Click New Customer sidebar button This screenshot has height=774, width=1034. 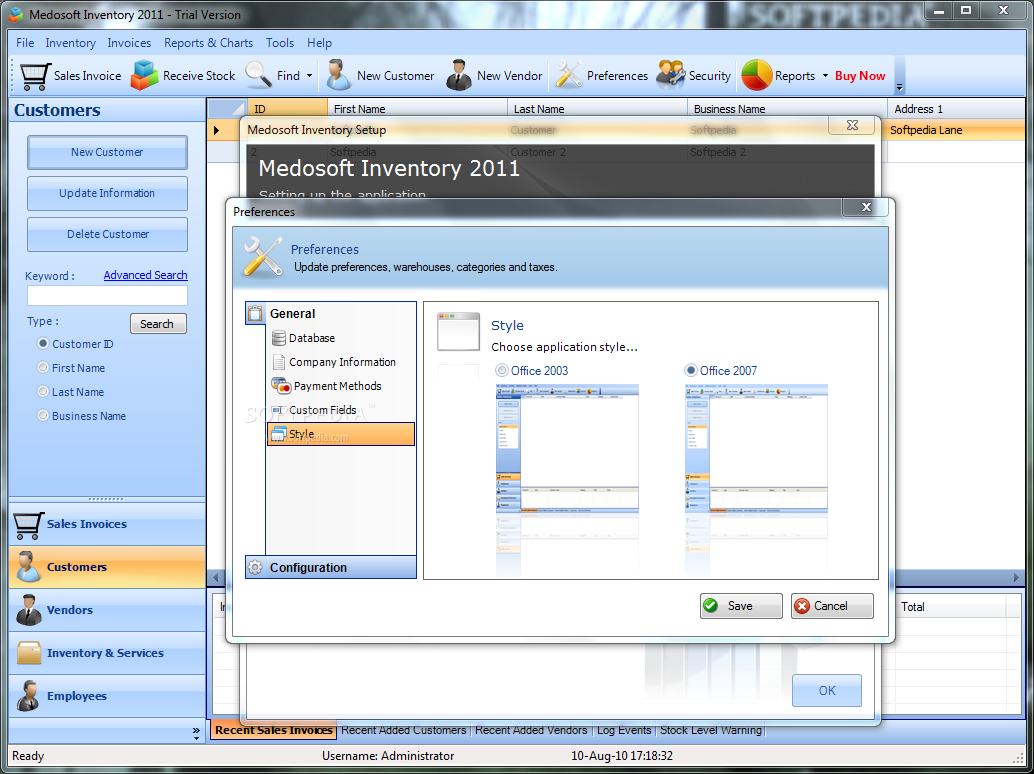coord(107,152)
